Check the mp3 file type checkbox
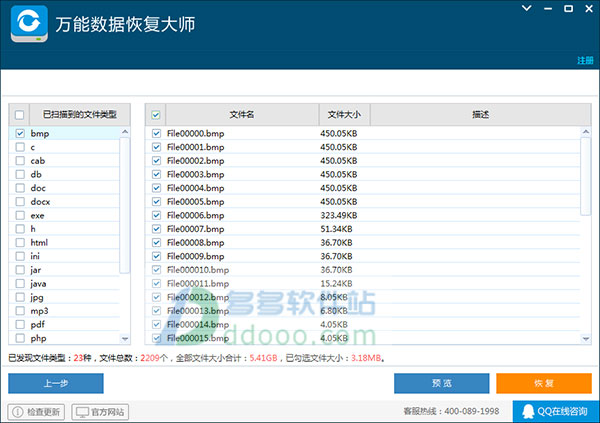Viewport: 600px width, 423px height. point(20,311)
